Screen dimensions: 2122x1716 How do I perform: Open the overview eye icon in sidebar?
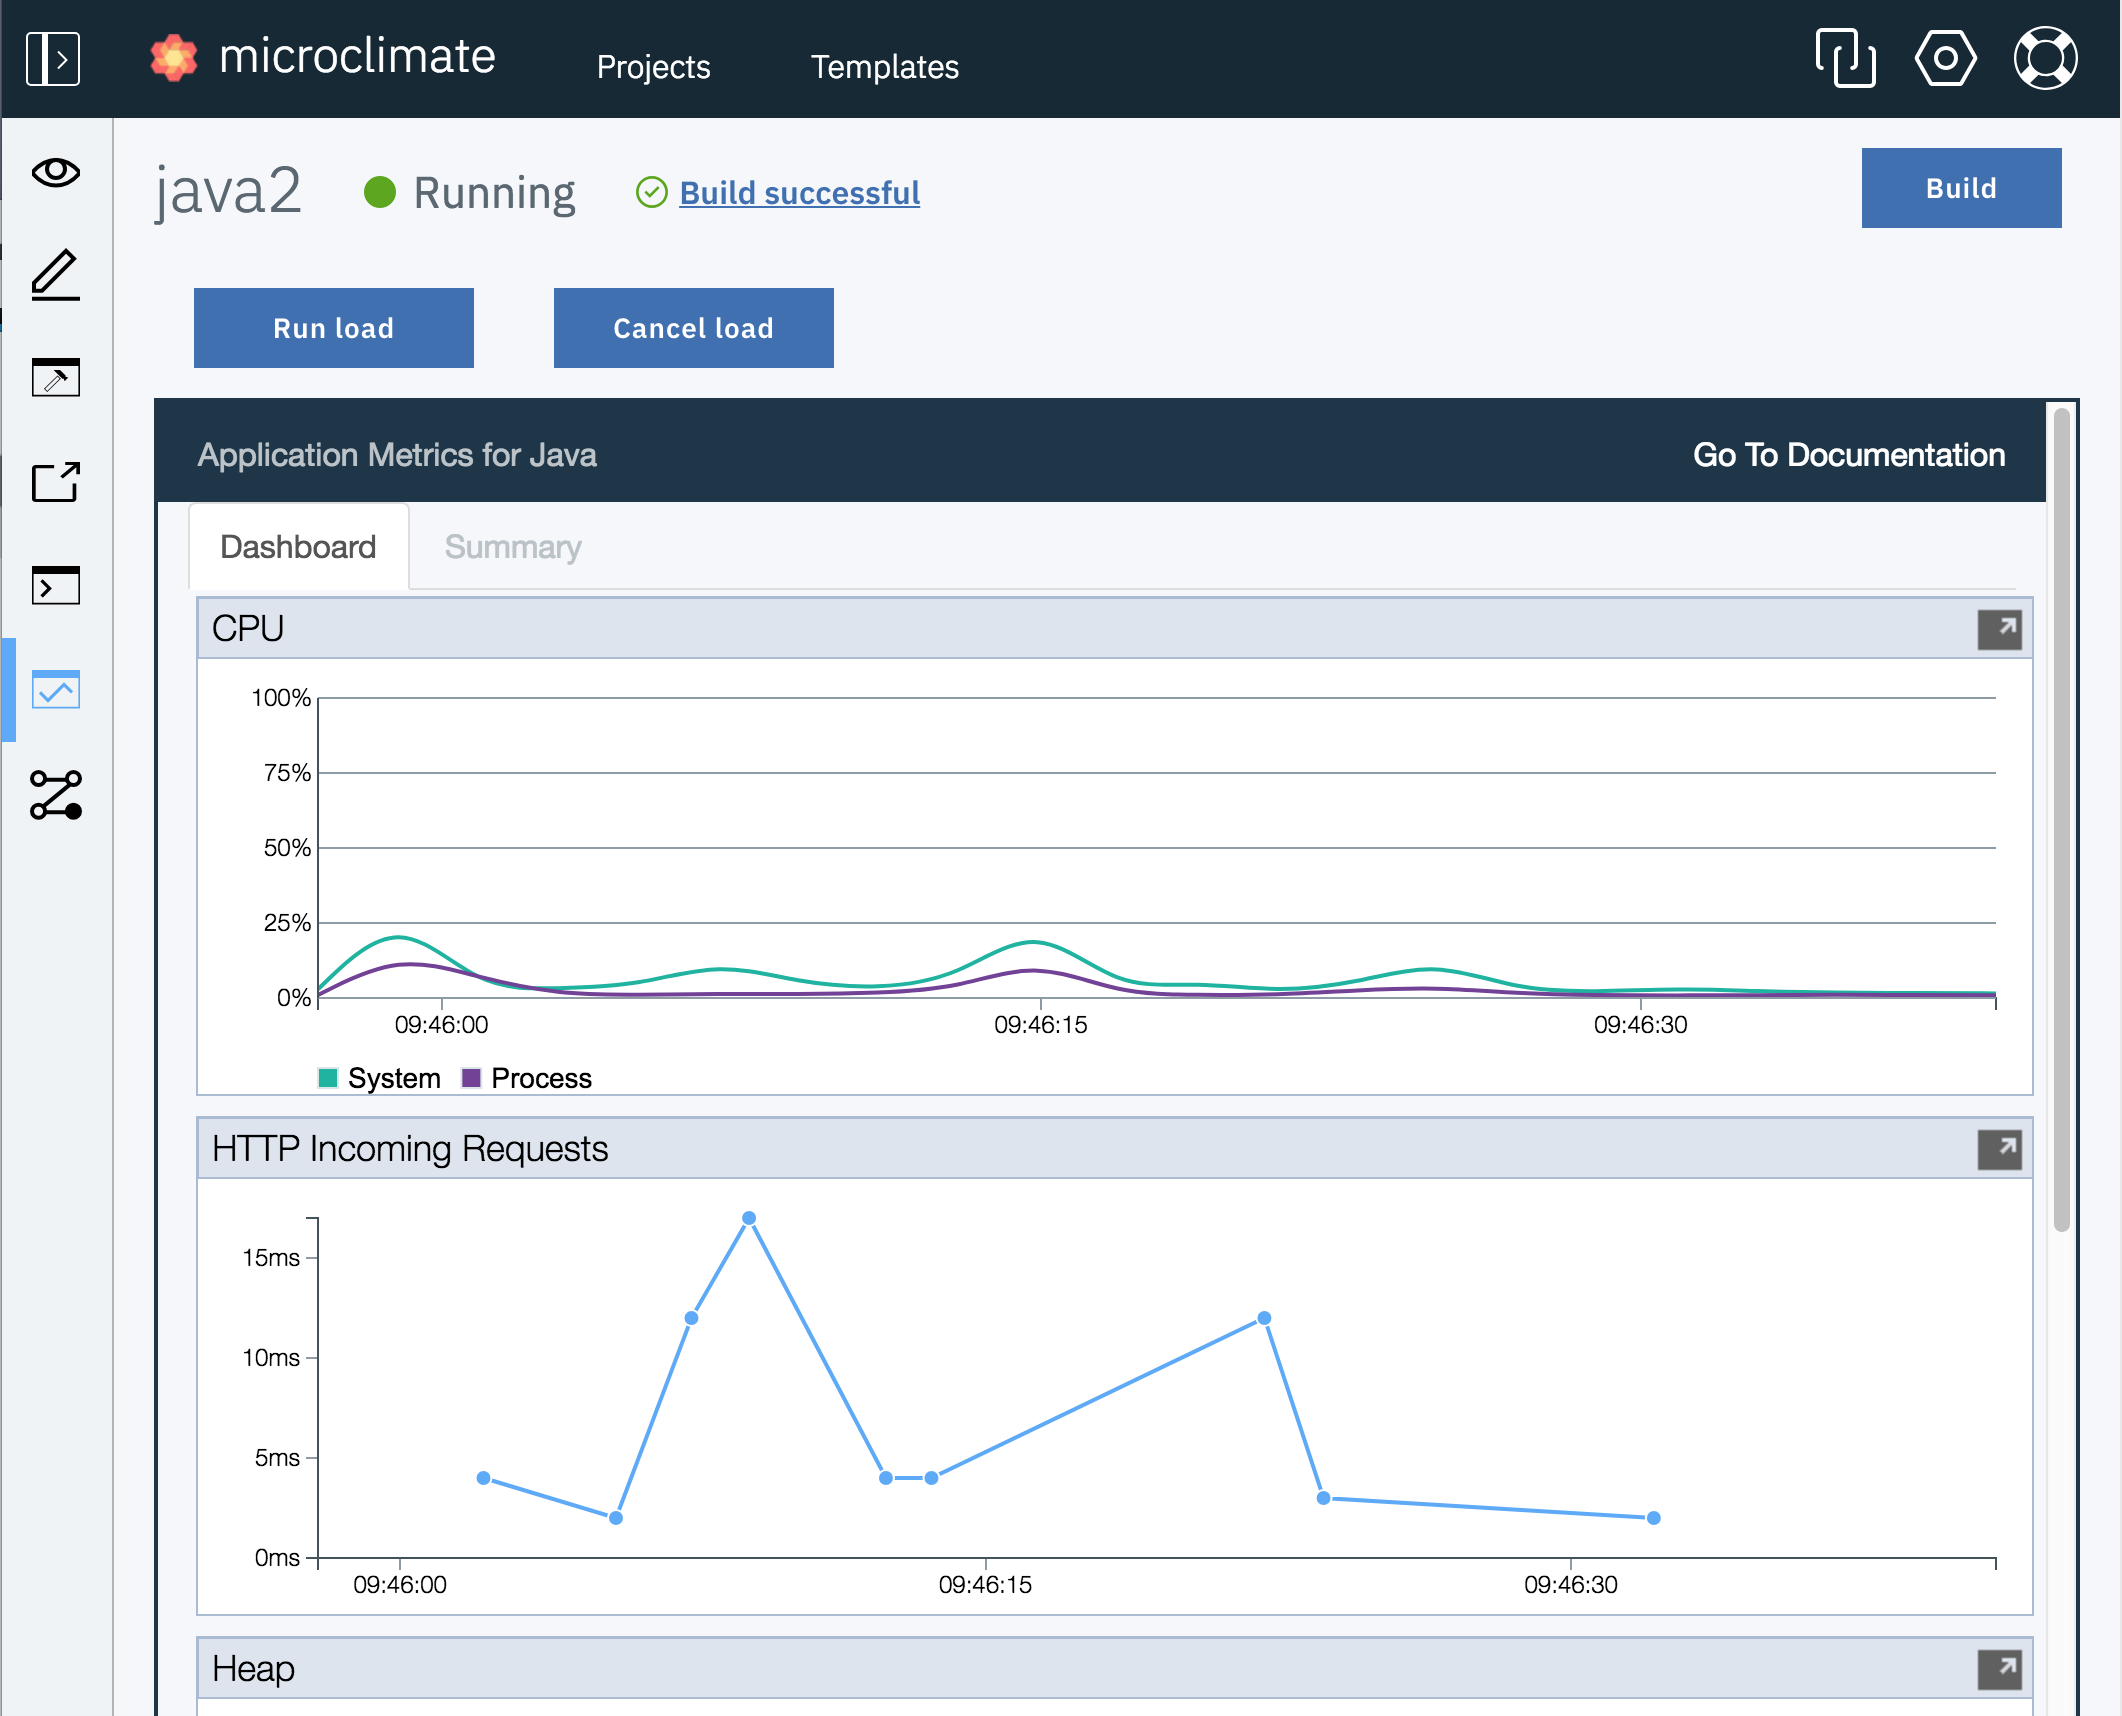(x=56, y=172)
